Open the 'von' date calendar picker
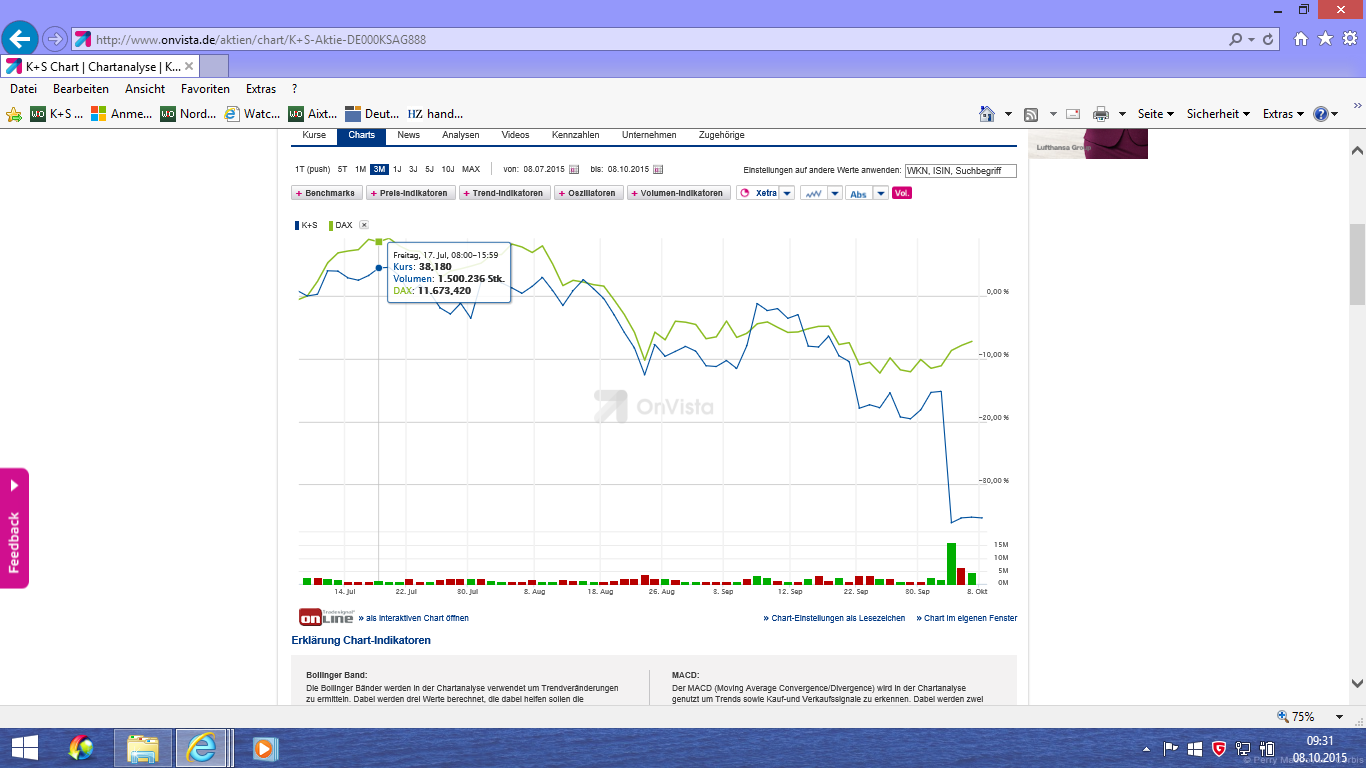The height and width of the screenshot is (768, 1366). pyautogui.click(x=574, y=169)
